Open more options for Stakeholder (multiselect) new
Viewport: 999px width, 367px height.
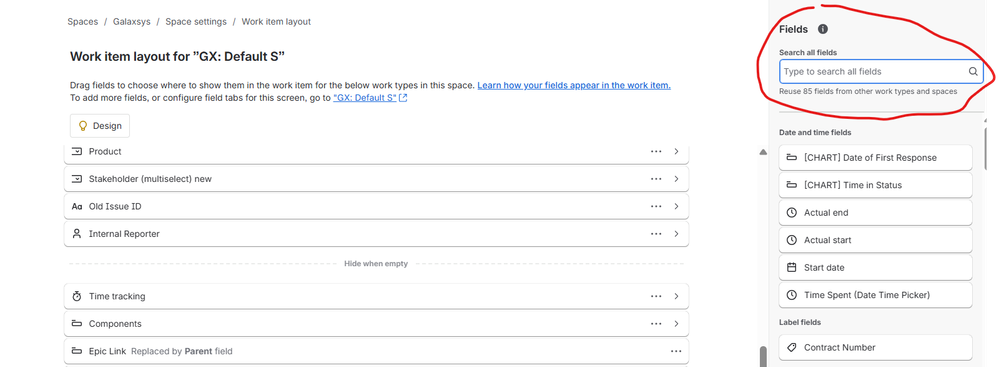[x=656, y=179]
